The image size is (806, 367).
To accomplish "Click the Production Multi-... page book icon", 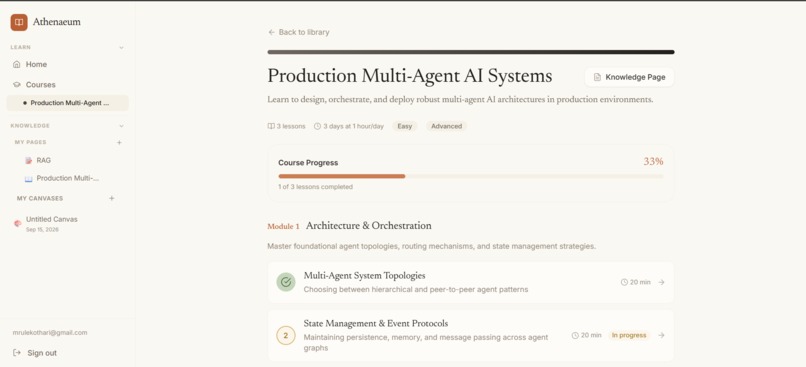I will pyautogui.click(x=28, y=179).
